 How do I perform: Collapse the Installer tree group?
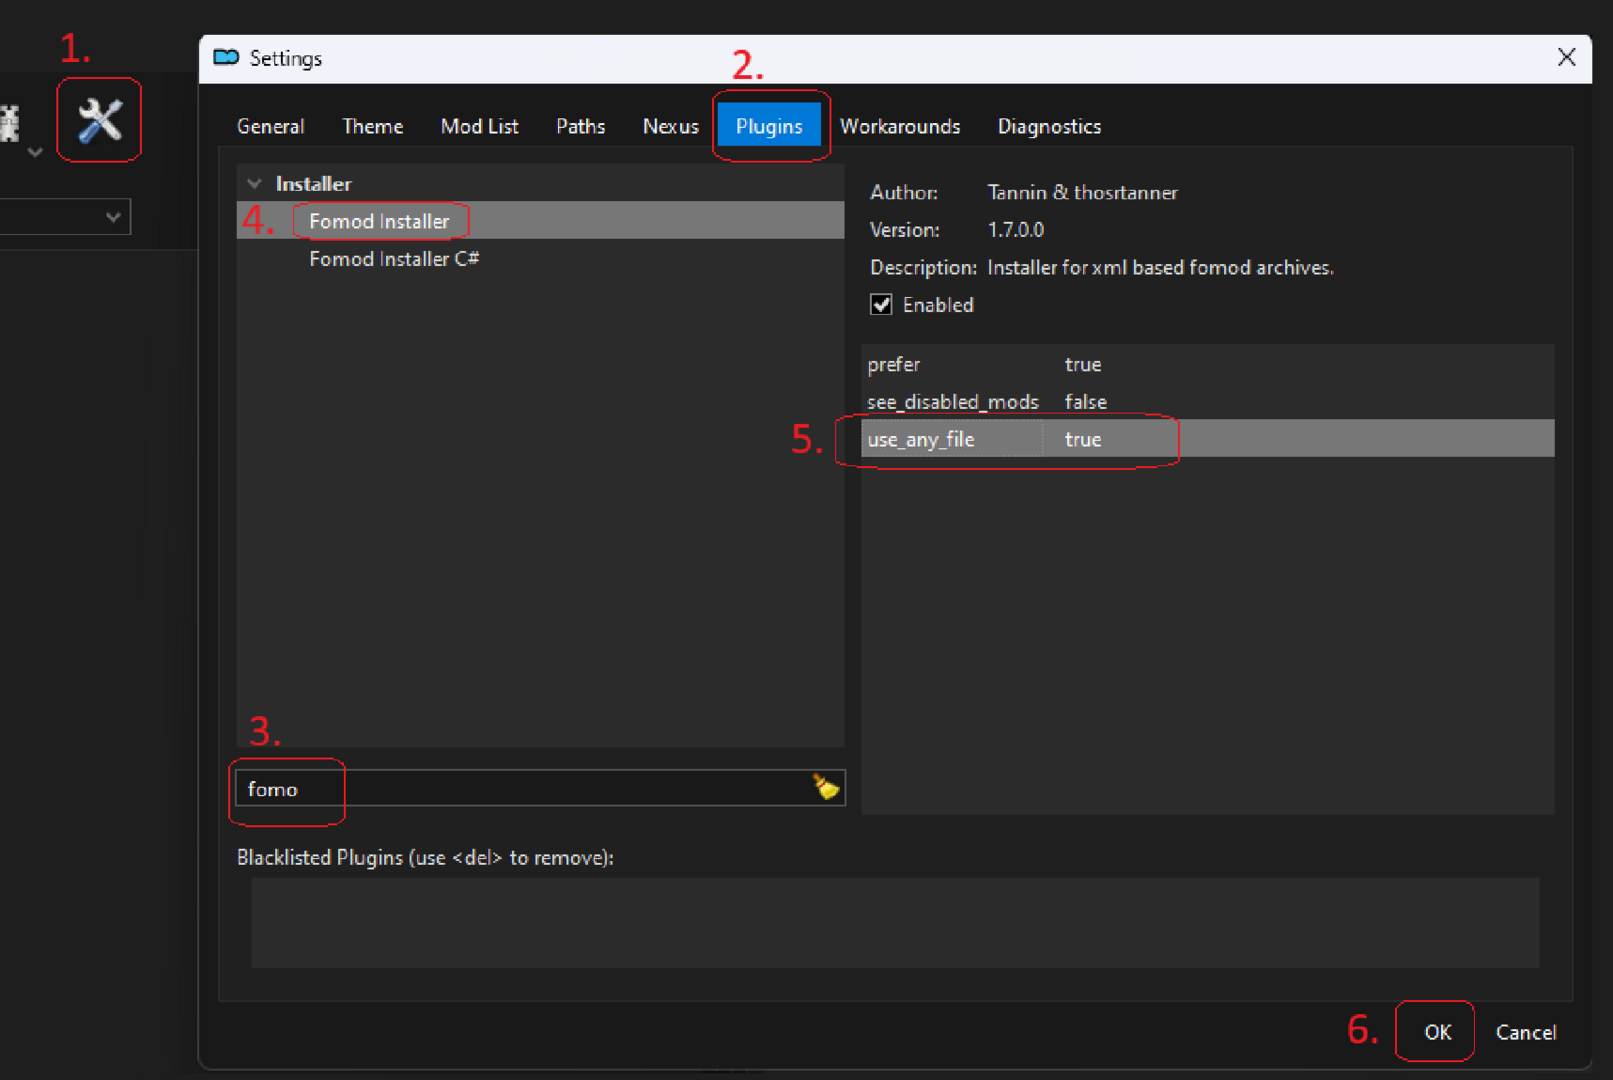pyautogui.click(x=254, y=184)
